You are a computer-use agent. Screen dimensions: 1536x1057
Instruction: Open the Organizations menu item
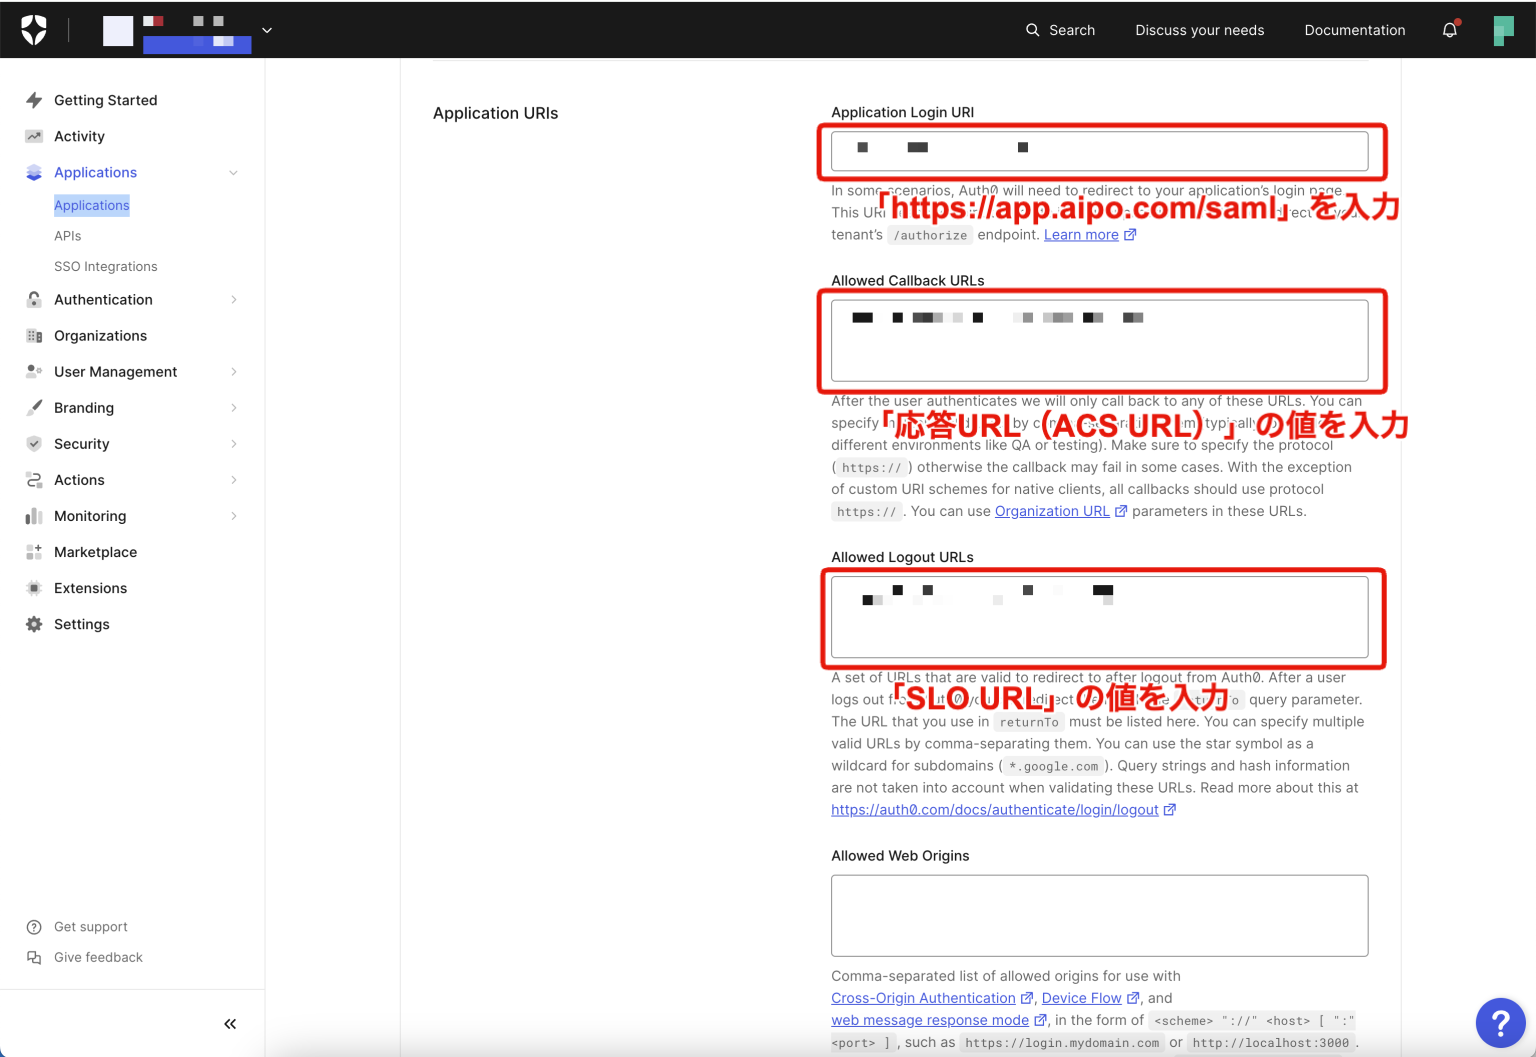tap(100, 336)
